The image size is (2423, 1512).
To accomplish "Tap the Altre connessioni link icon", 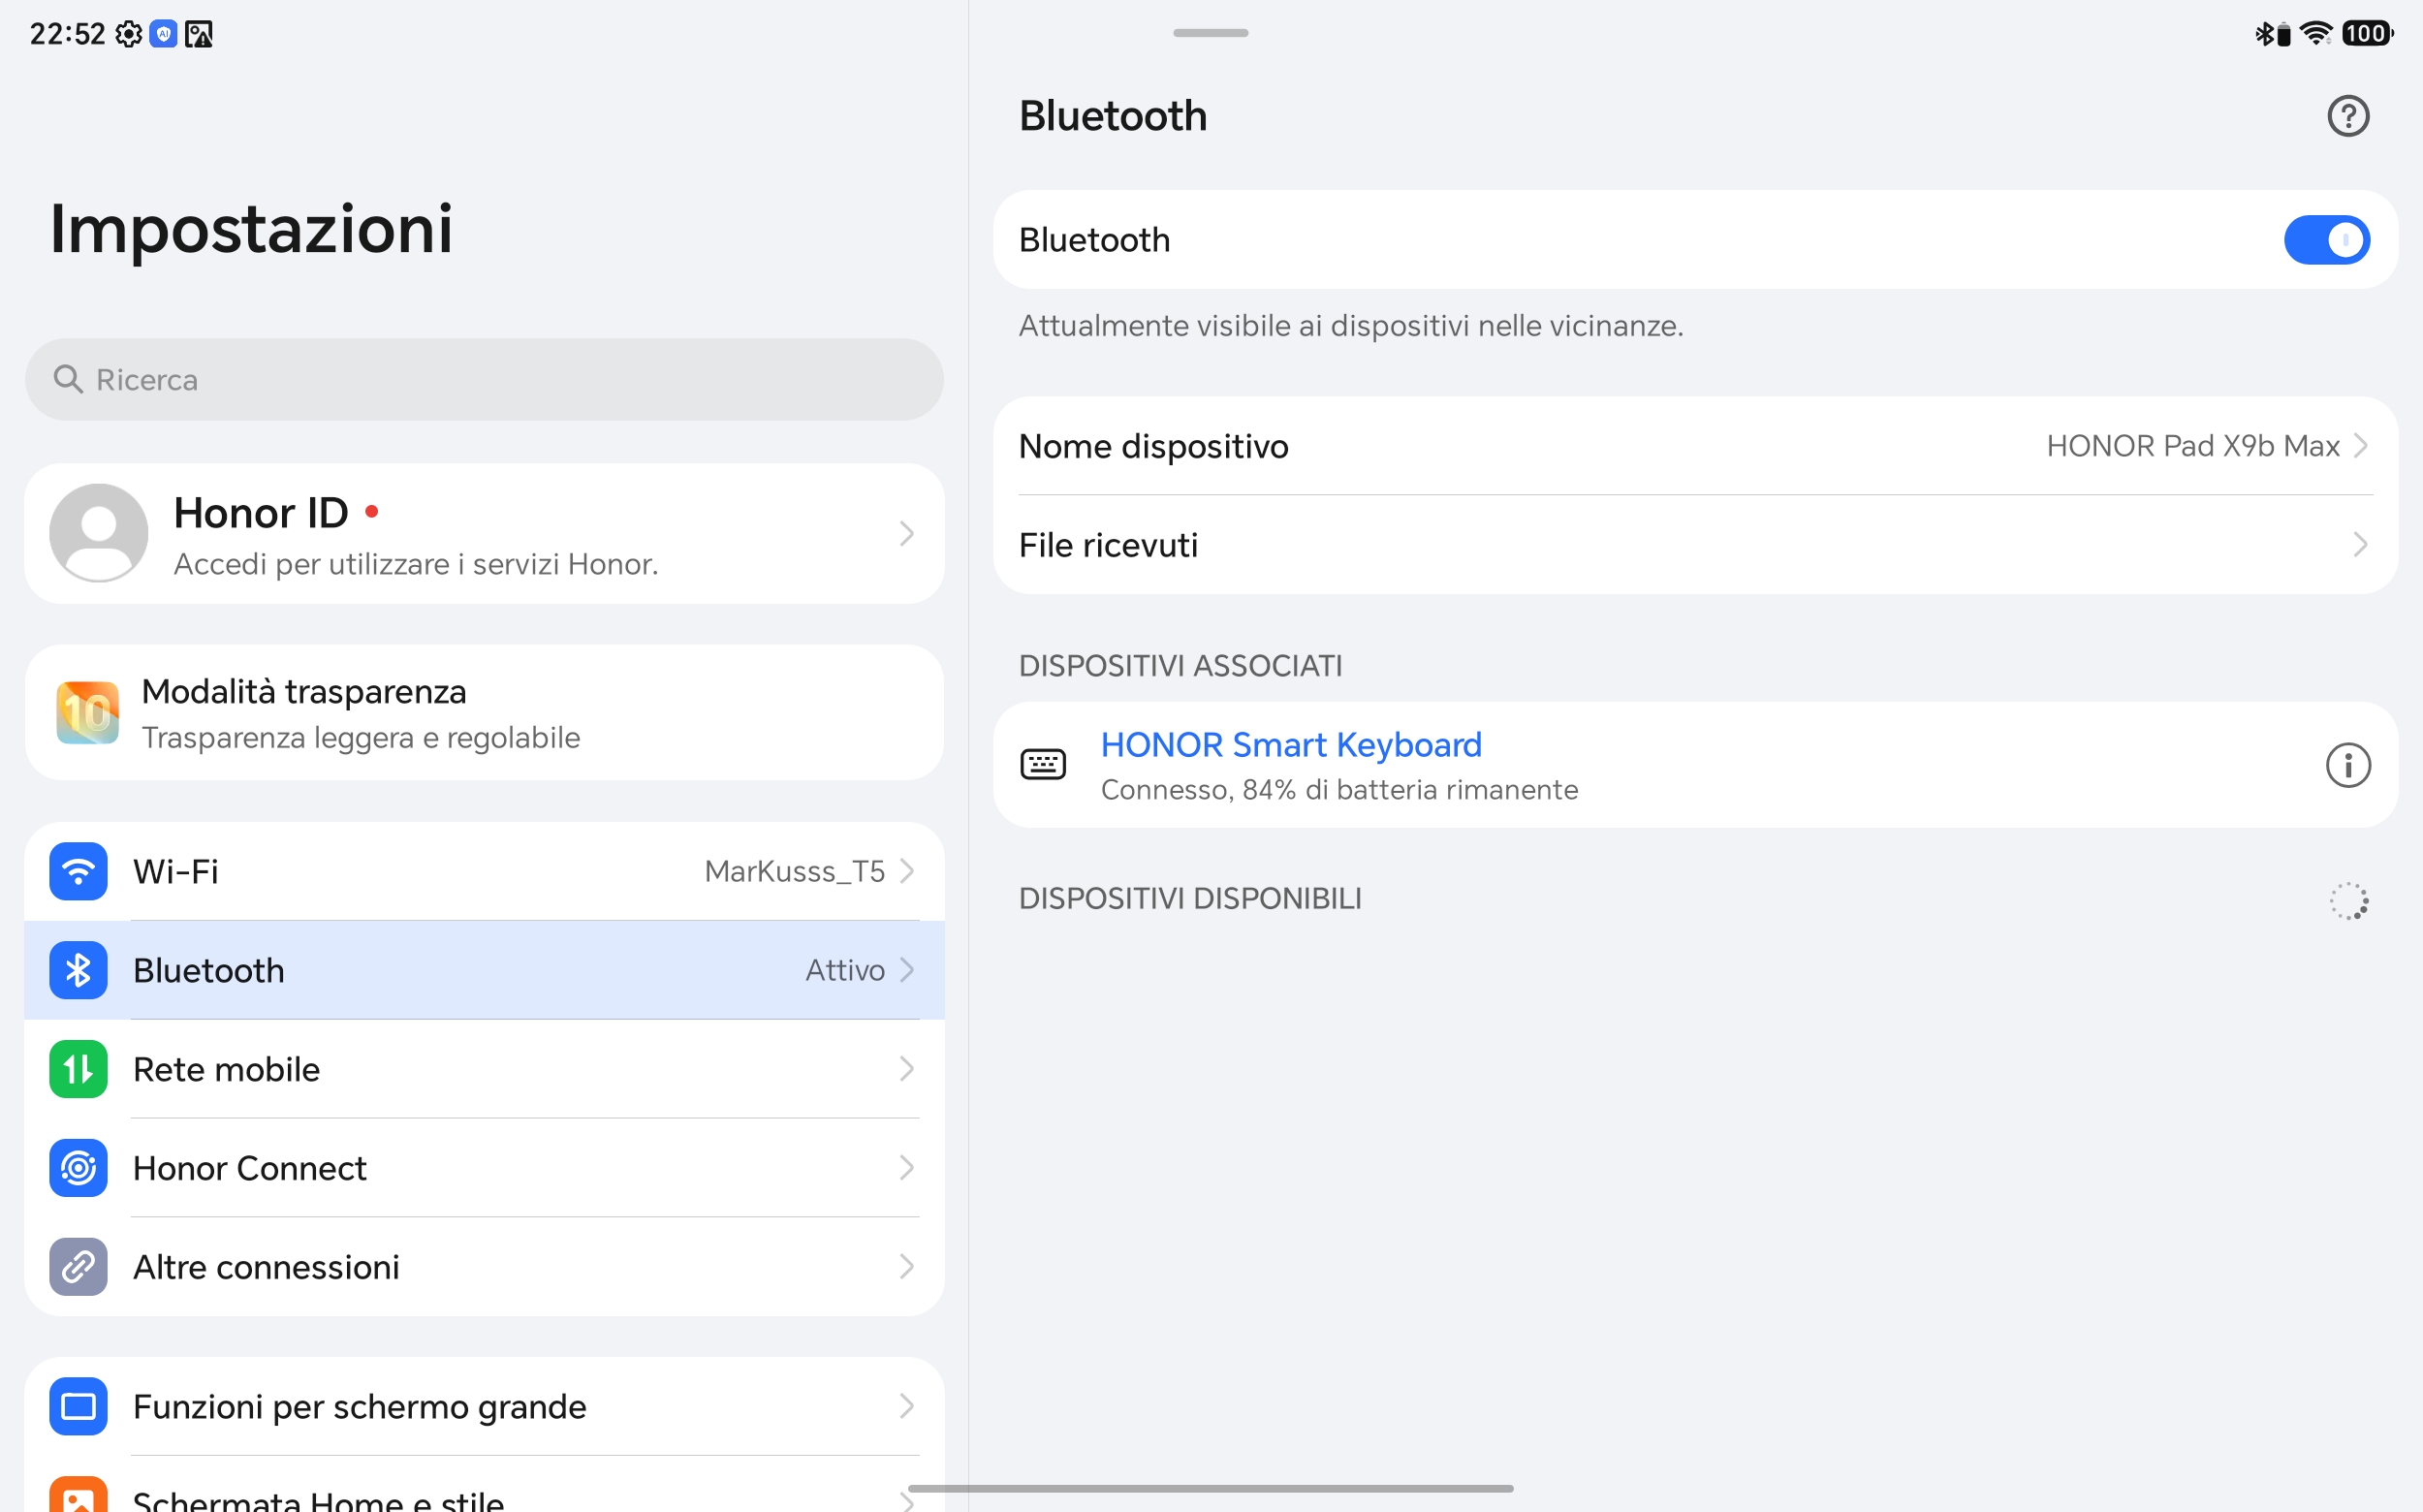I will [78, 1267].
